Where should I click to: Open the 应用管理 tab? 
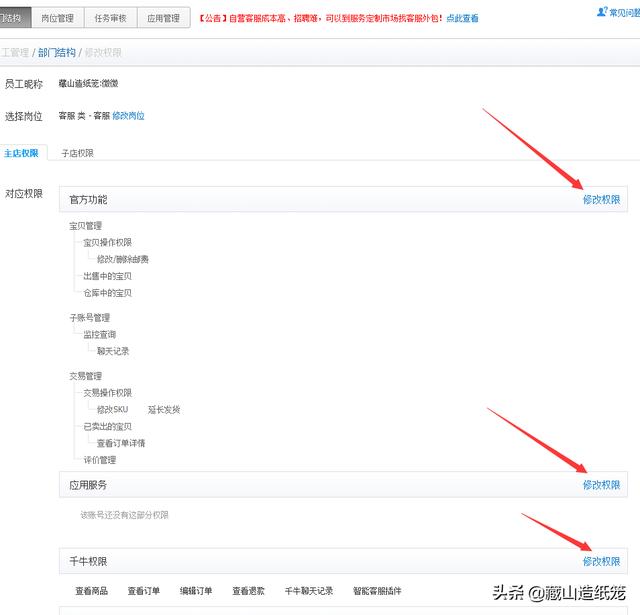coord(164,18)
